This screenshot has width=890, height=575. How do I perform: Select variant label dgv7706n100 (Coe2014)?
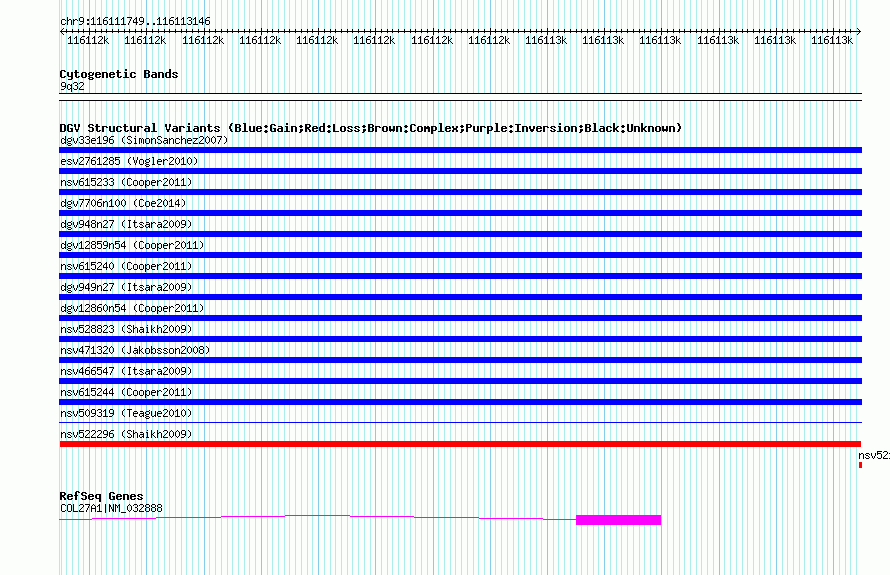(123, 203)
